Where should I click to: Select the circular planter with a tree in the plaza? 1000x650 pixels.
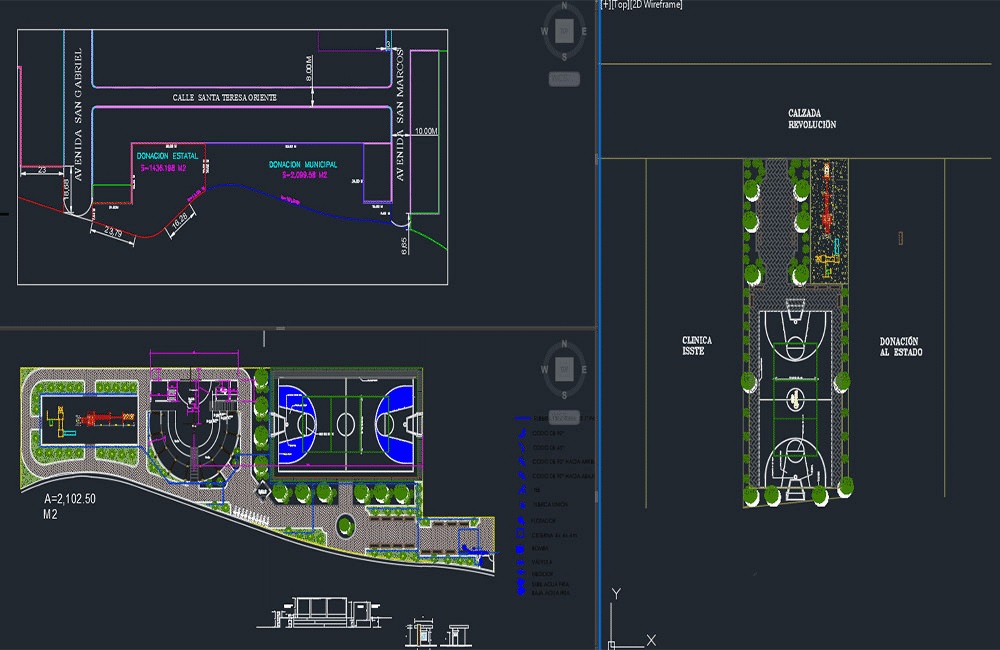[x=345, y=526]
